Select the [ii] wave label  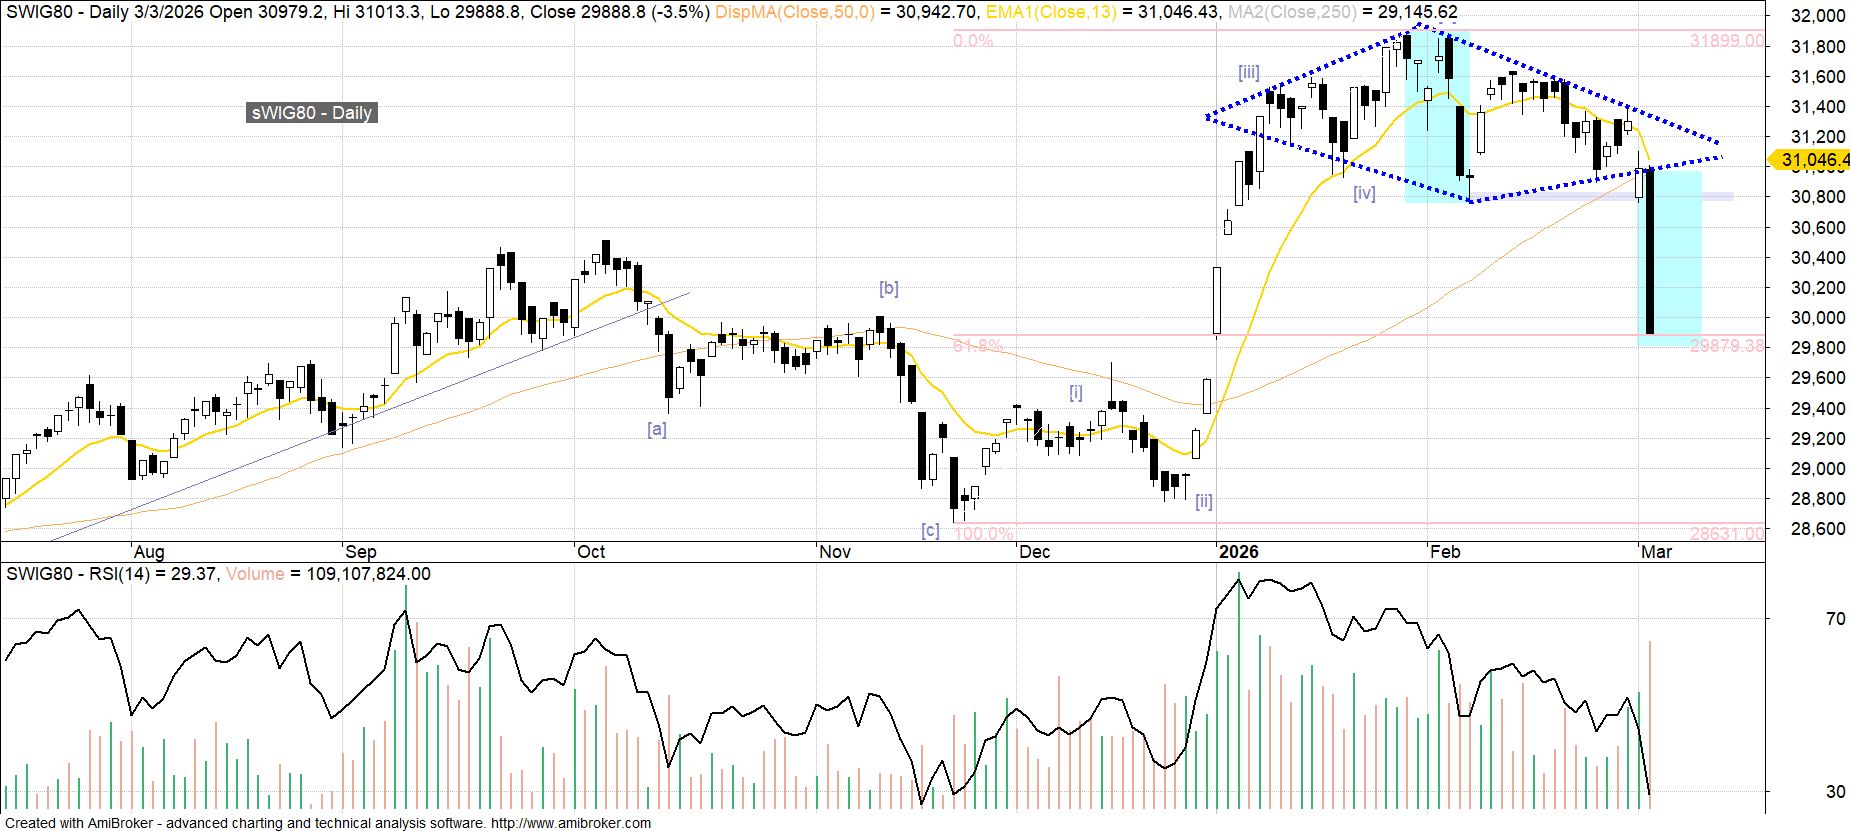click(x=1204, y=501)
